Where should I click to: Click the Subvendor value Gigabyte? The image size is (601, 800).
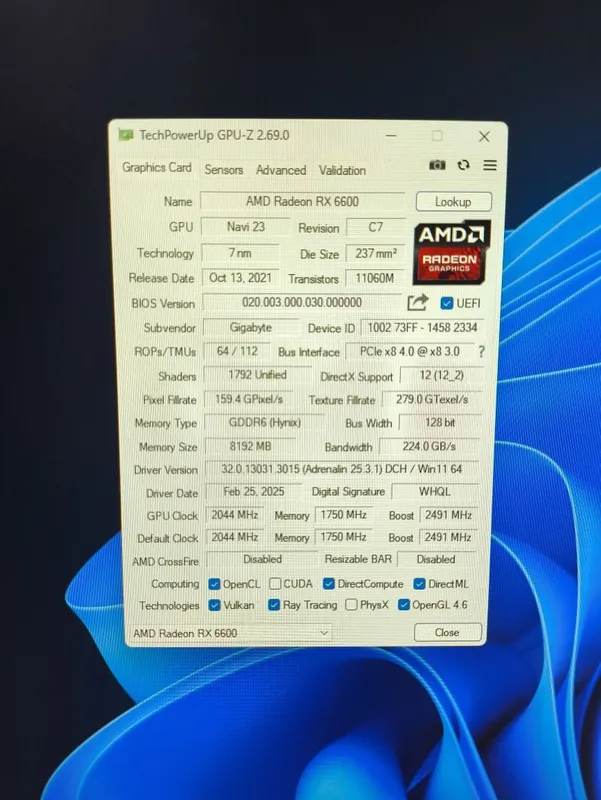click(x=251, y=327)
